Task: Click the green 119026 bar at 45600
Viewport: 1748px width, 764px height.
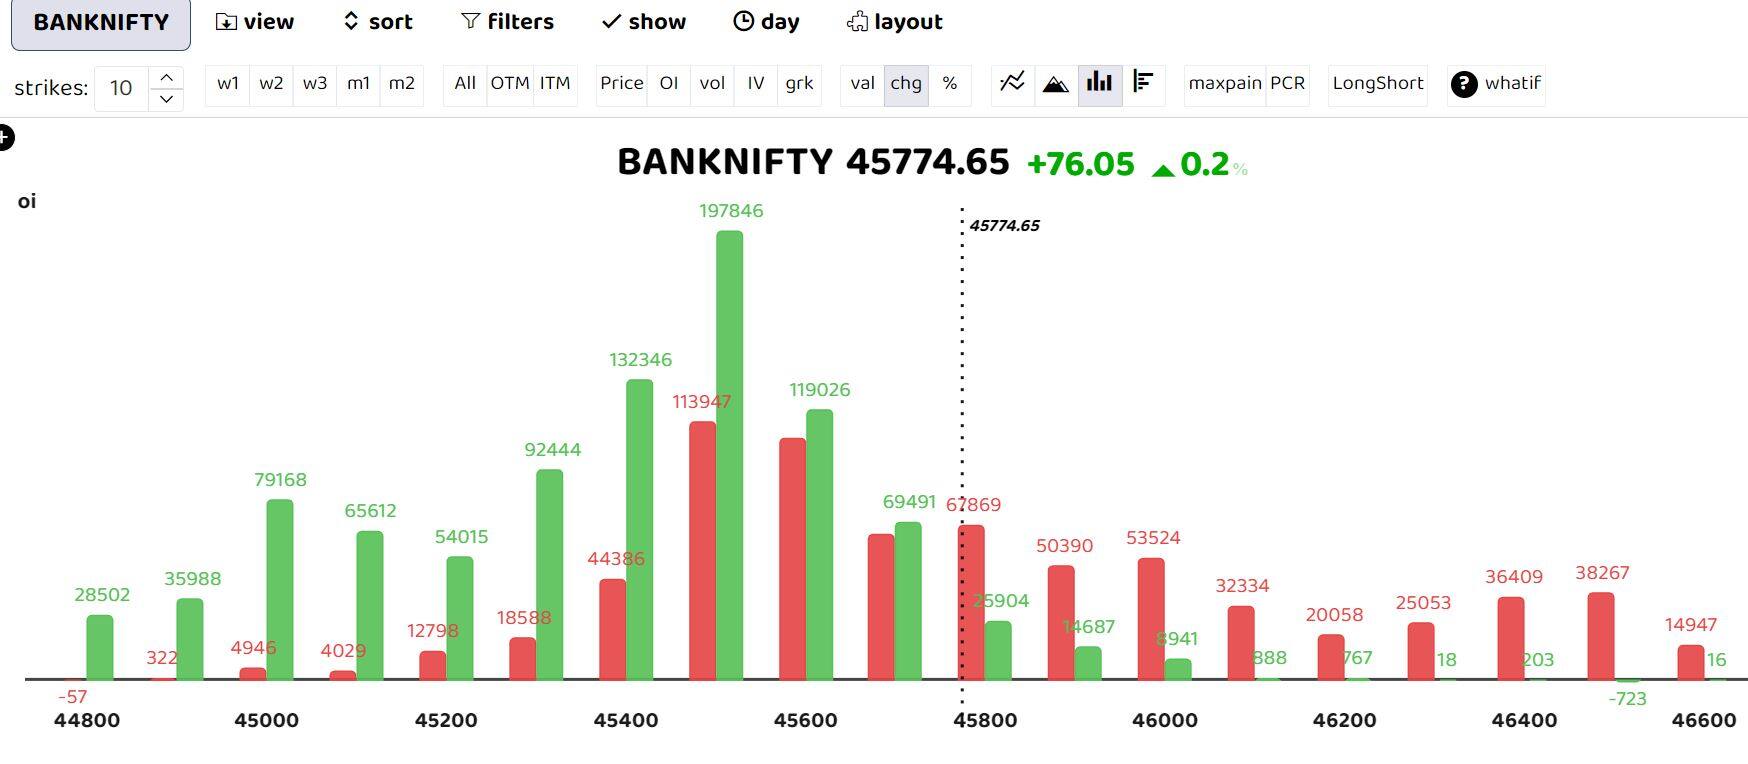Action: point(820,545)
